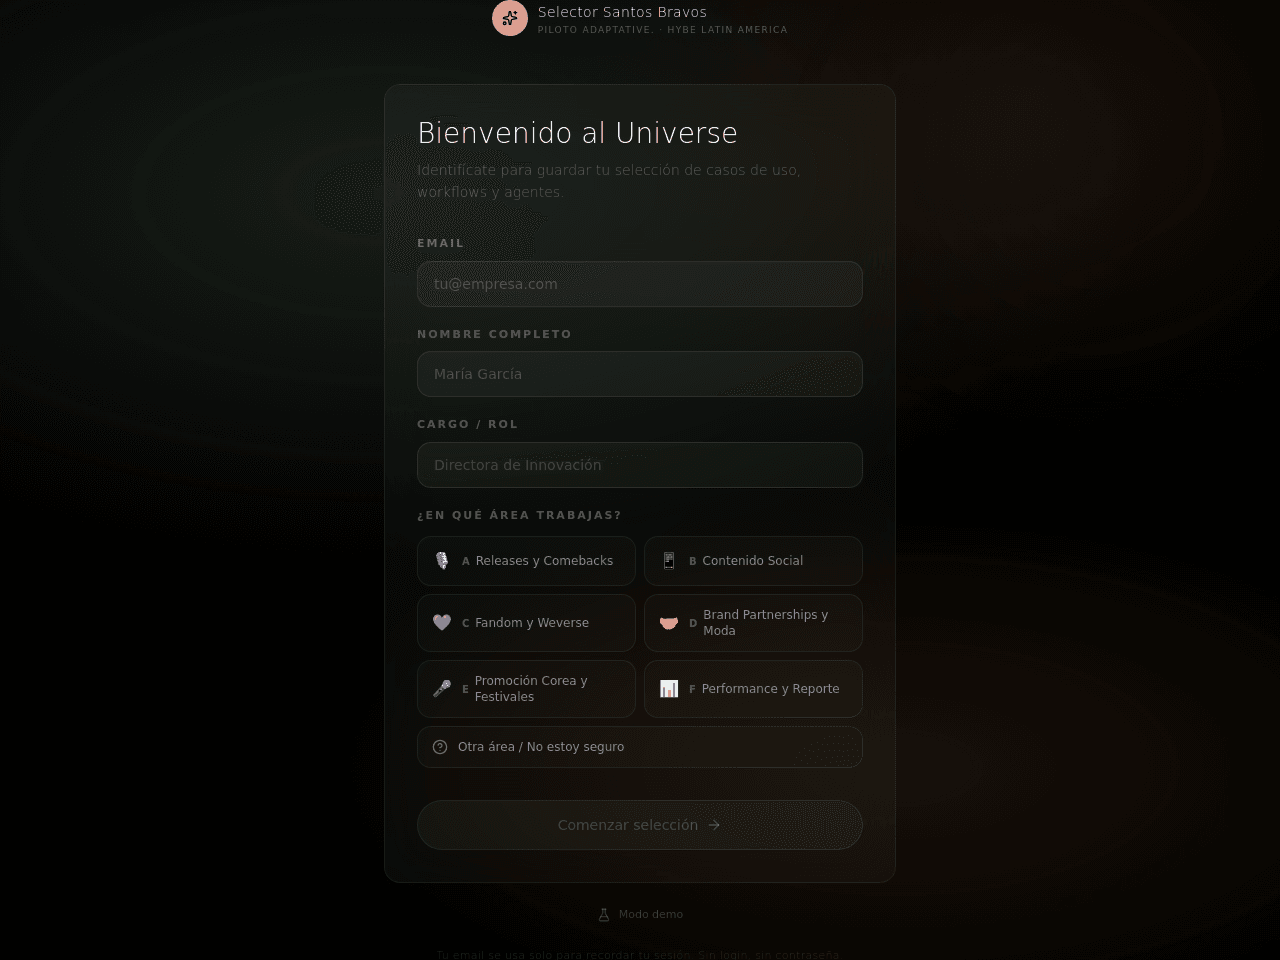Viewport: 1280px width, 960px height.
Task: Select the Releases y Comebacks area option
Action: click(526, 561)
